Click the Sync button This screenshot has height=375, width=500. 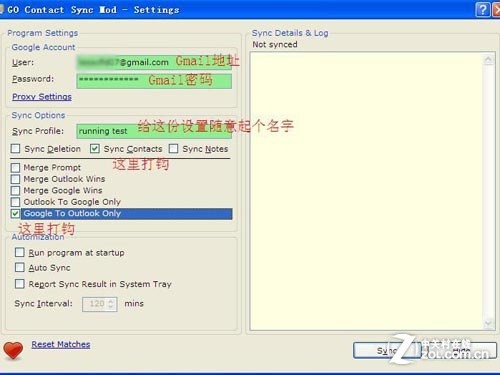(x=387, y=351)
